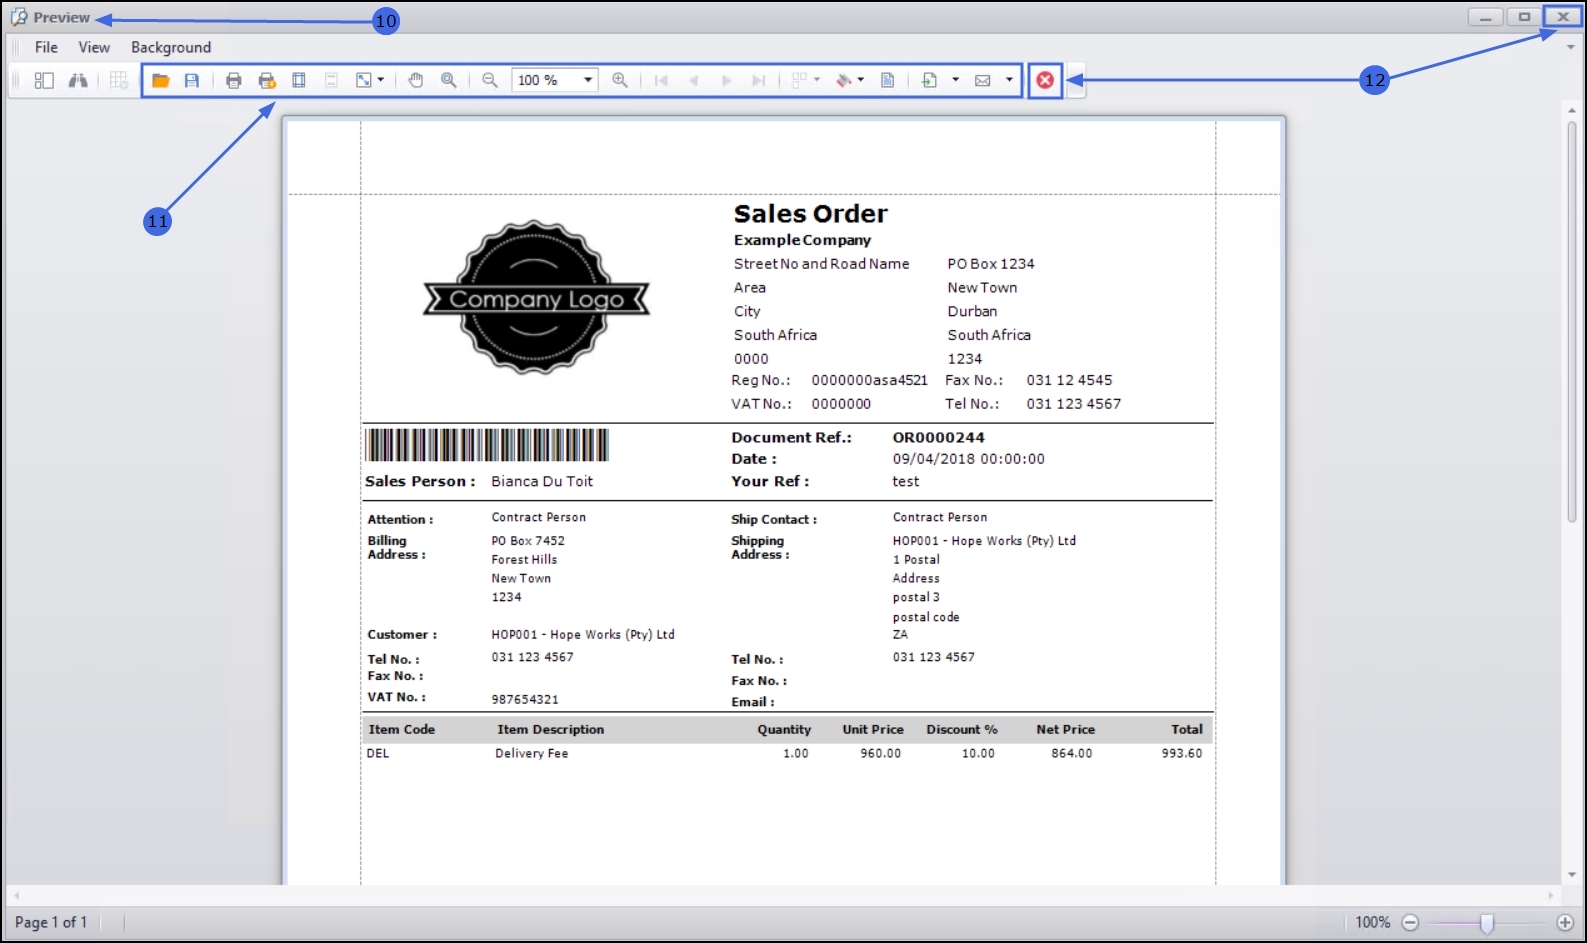The width and height of the screenshot is (1587, 943).
Task: Click the Open folder icon in toolbar
Action: (160, 80)
